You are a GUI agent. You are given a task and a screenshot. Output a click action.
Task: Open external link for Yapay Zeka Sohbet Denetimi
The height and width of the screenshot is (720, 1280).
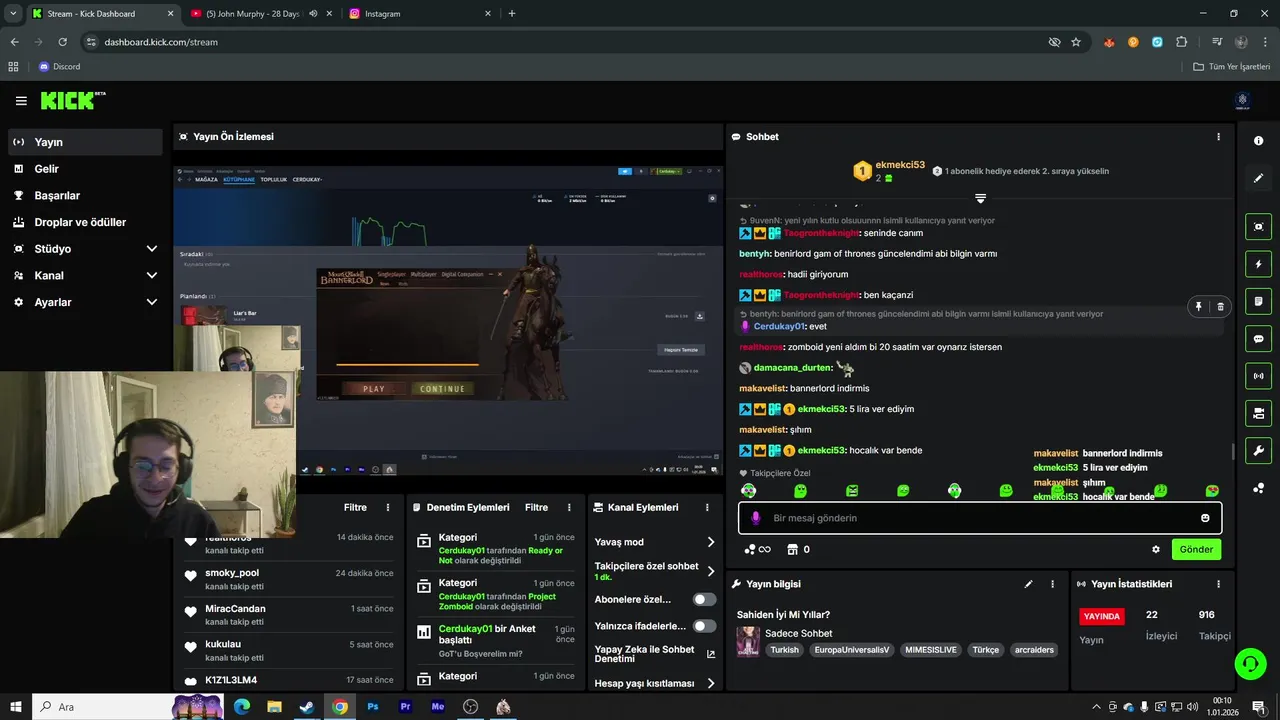pos(711,654)
